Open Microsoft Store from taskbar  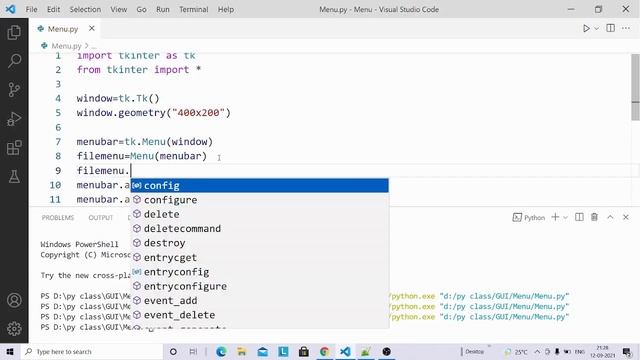304,351
